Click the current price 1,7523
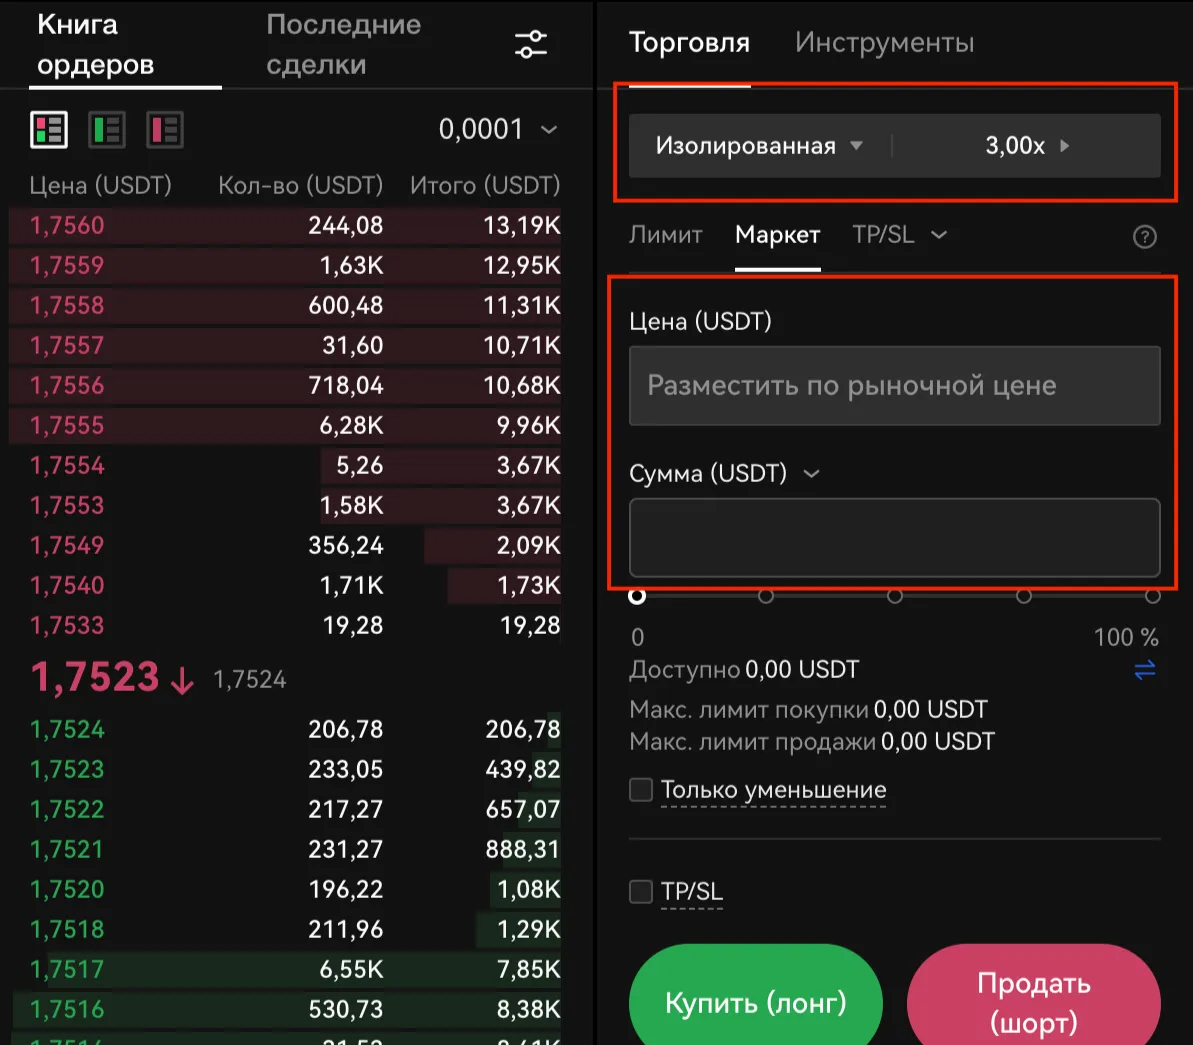 tap(95, 677)
